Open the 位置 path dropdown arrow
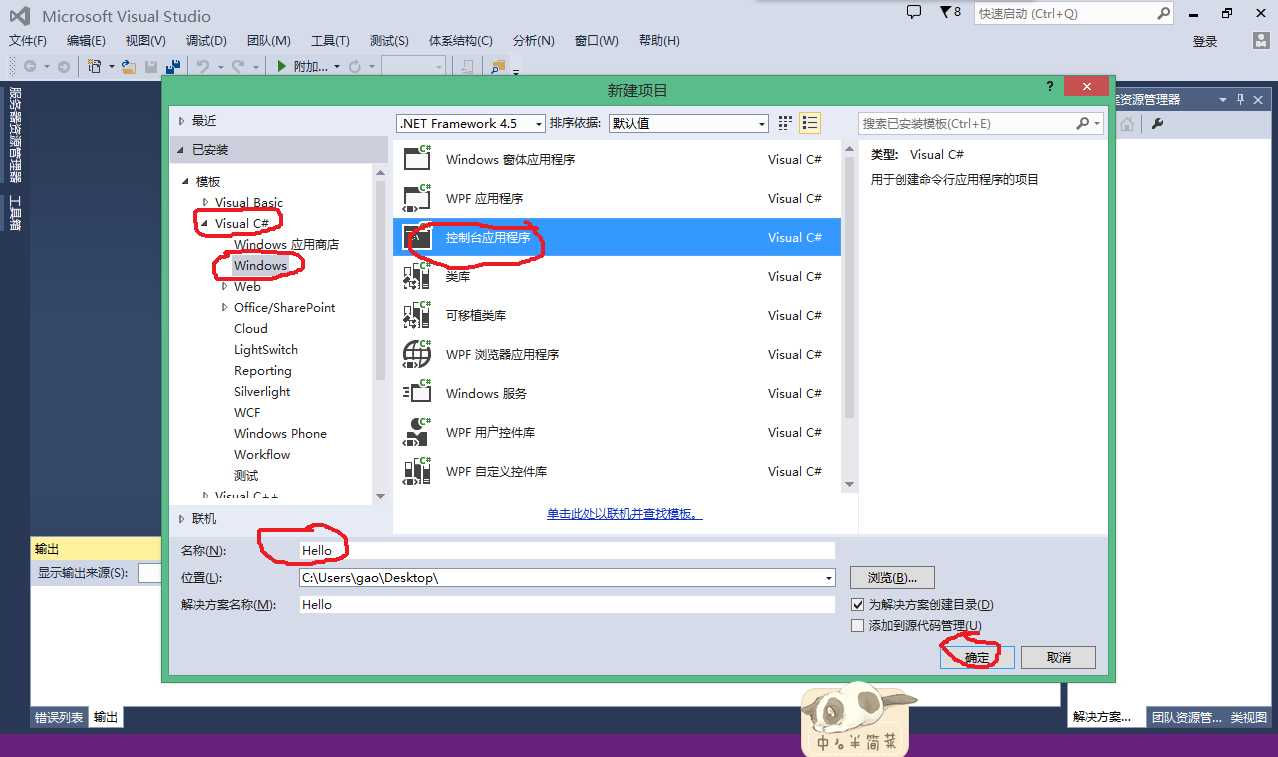The height and width of the screenshot is (757, 1278). point(828,578)
